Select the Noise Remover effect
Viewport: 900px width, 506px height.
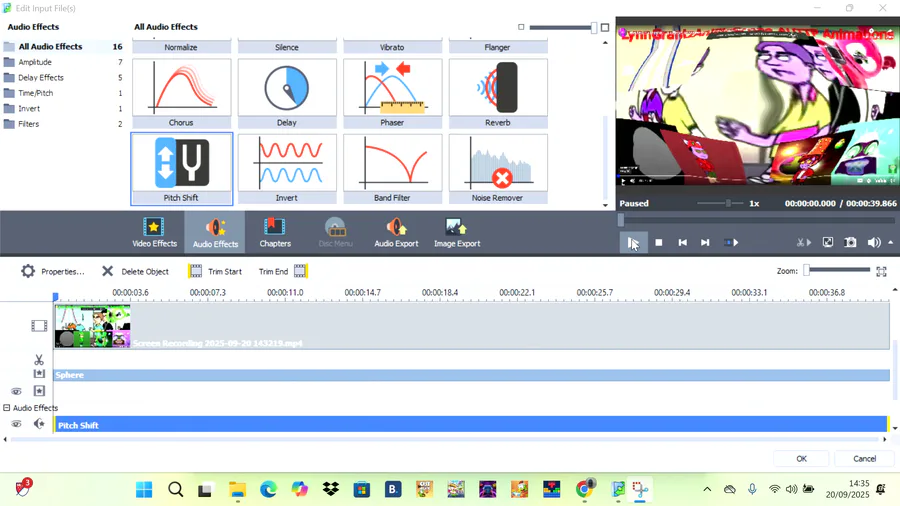click(x=498, y=169)
